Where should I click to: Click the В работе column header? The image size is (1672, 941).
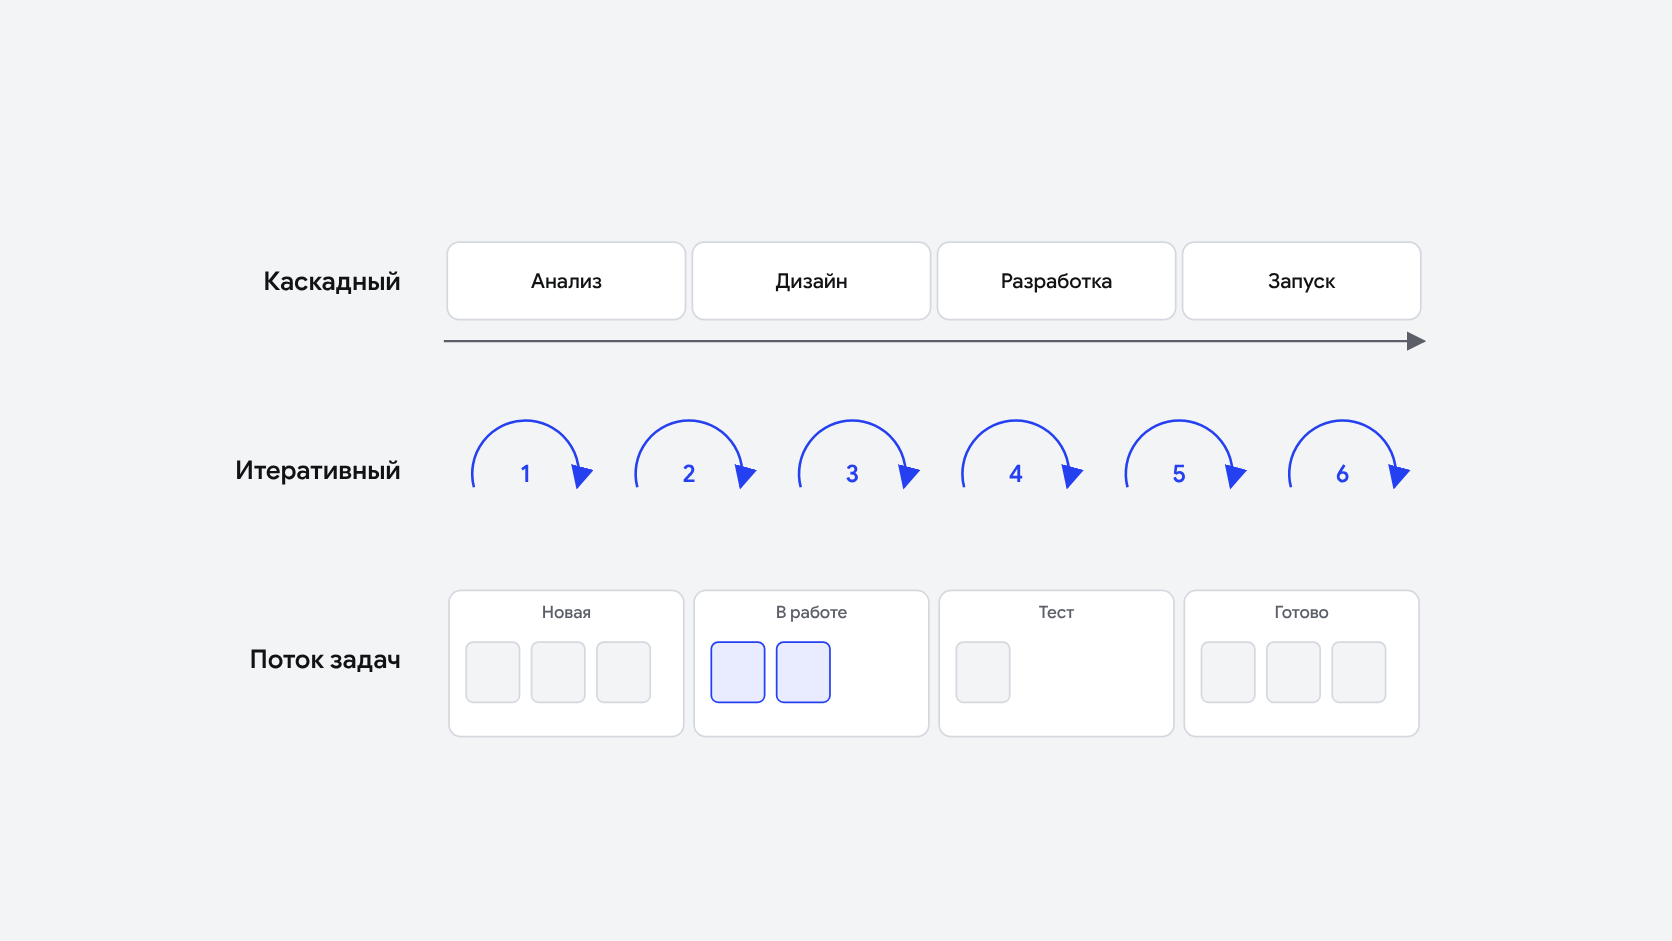pos(811,612)
